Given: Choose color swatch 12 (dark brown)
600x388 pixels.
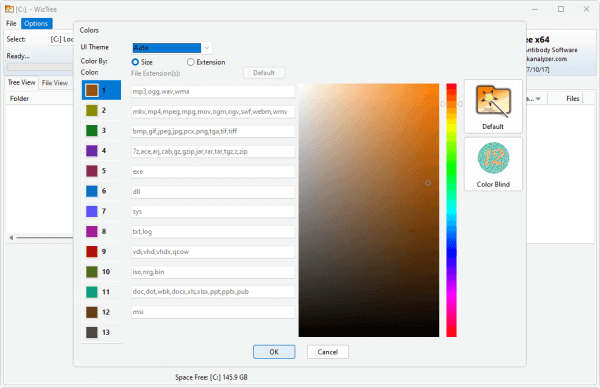Looking at the screenshot, I should [92, 312].
